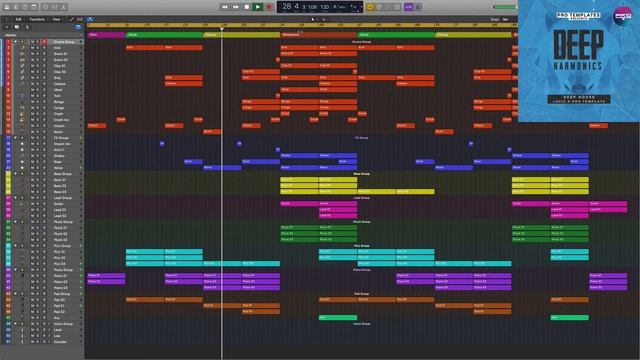This screenshot has width=640, height=360.
Task: Mute the Guitar track
Action: click(32, 204)
